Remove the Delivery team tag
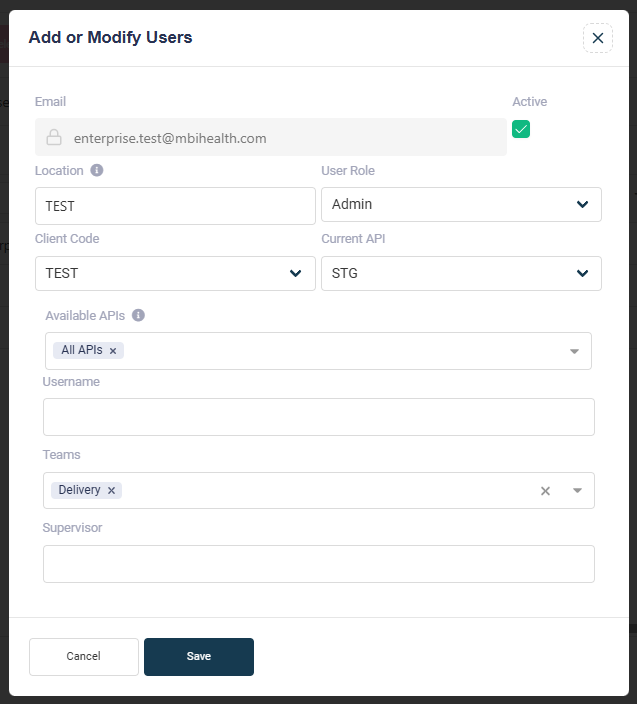This screenshot has height=704, width=637. 111,490
